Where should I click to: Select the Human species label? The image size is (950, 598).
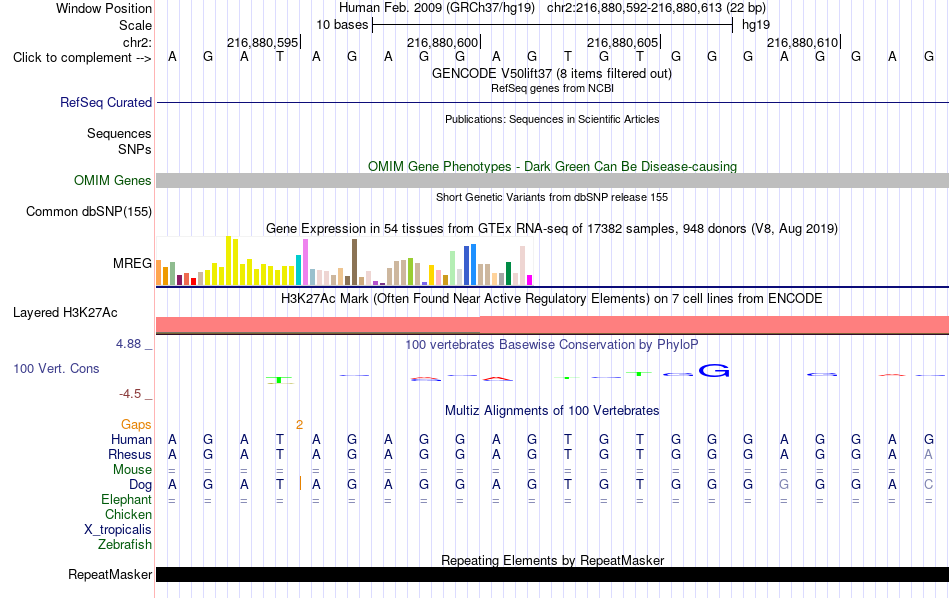131,440
